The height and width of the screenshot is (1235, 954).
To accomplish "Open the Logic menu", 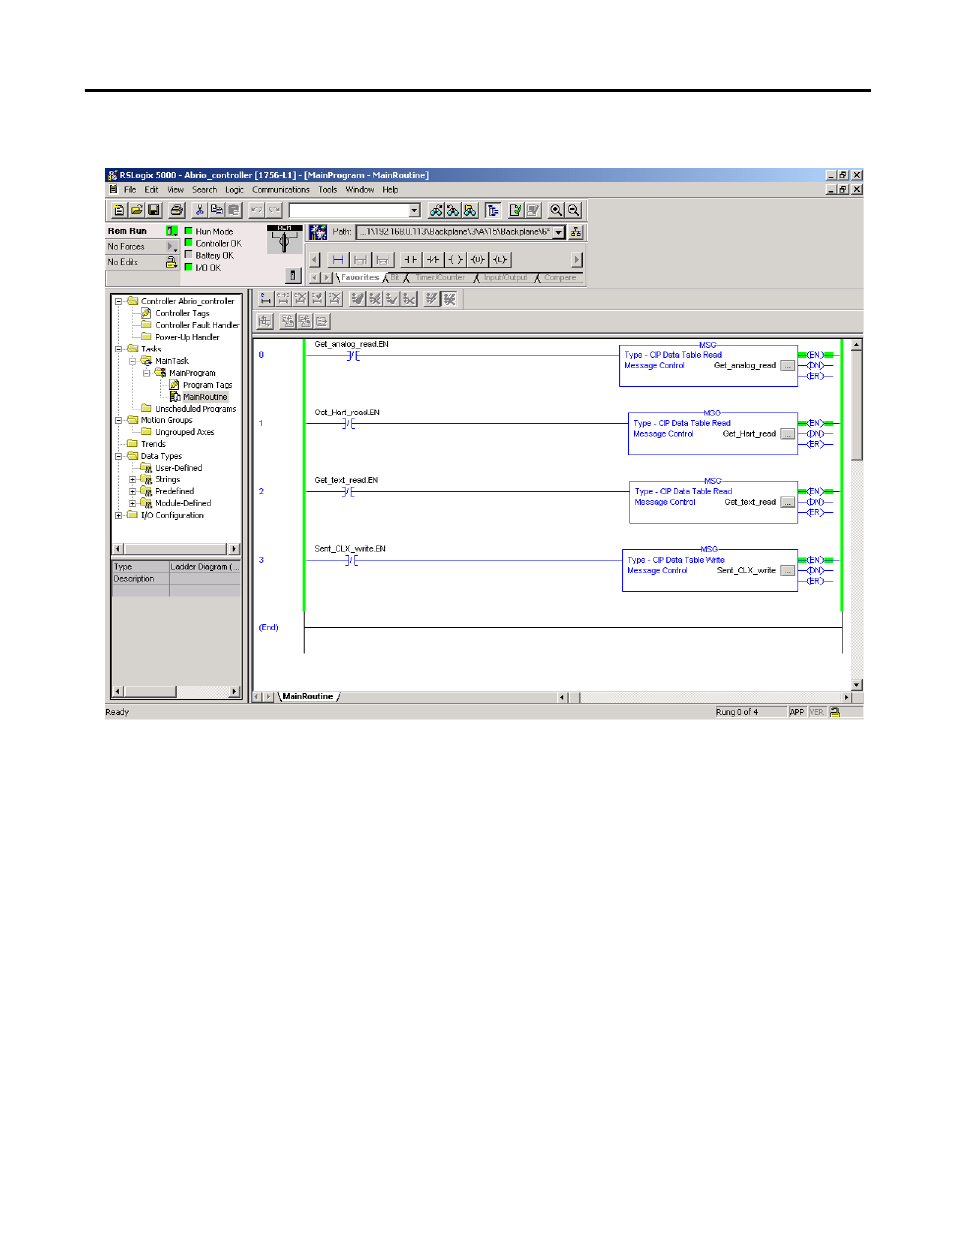I will [234, 189].
